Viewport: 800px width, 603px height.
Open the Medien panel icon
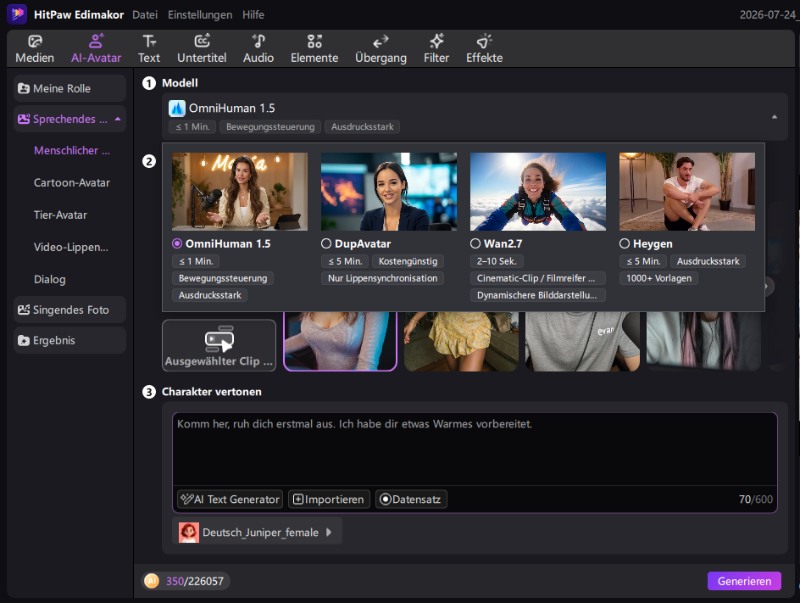pos(35,41)
